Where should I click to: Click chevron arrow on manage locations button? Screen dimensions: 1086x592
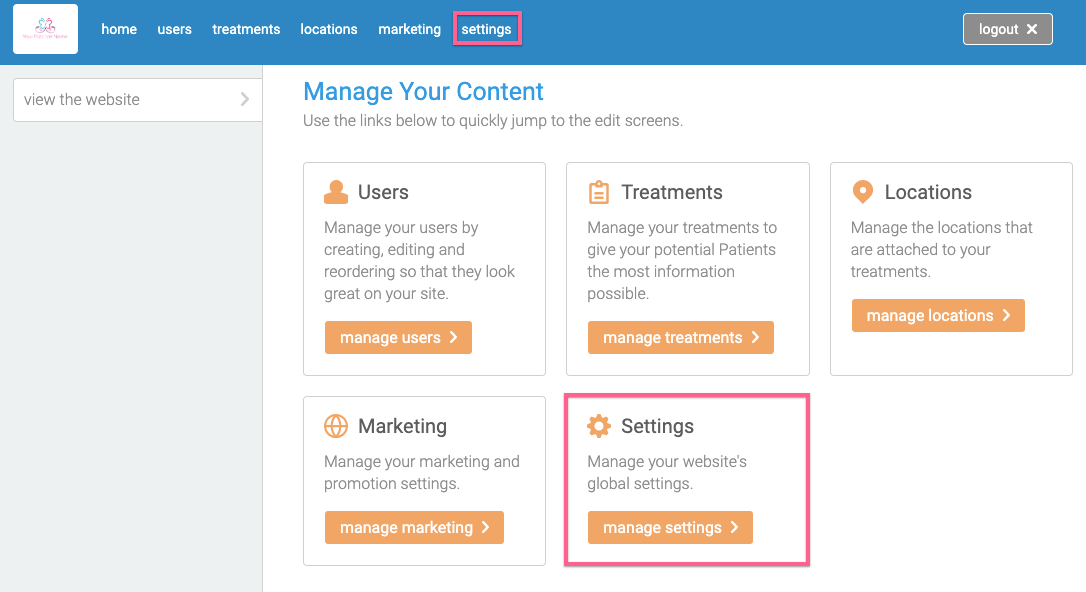(x=1006, y=315)
